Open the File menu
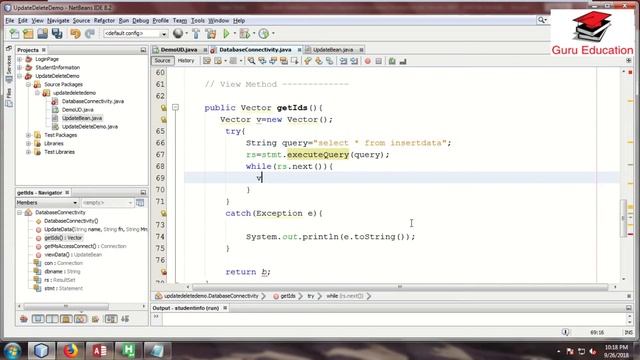 (x=9, y=20)
